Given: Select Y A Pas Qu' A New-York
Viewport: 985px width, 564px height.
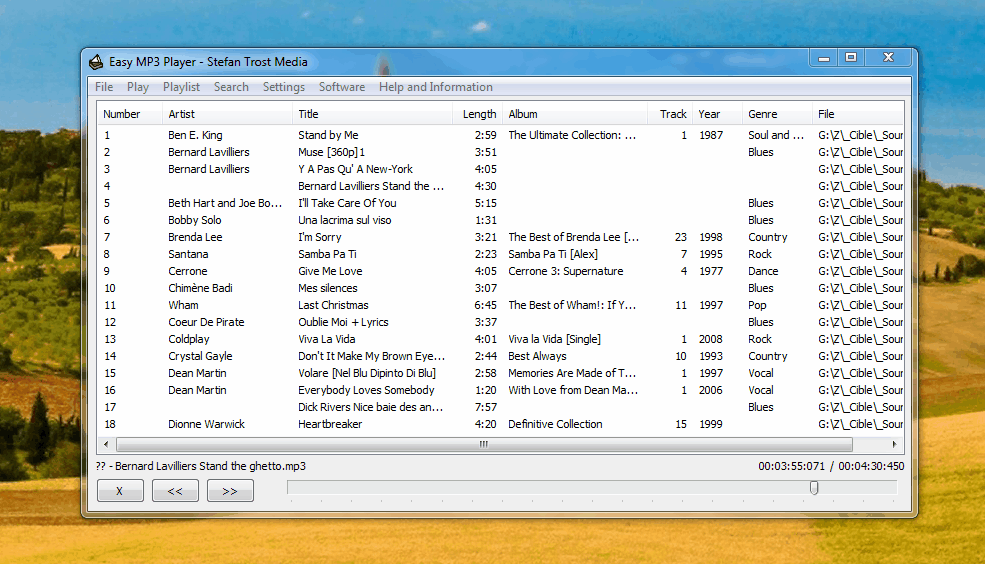Looking at the screenshot, I should coord(355,169).
